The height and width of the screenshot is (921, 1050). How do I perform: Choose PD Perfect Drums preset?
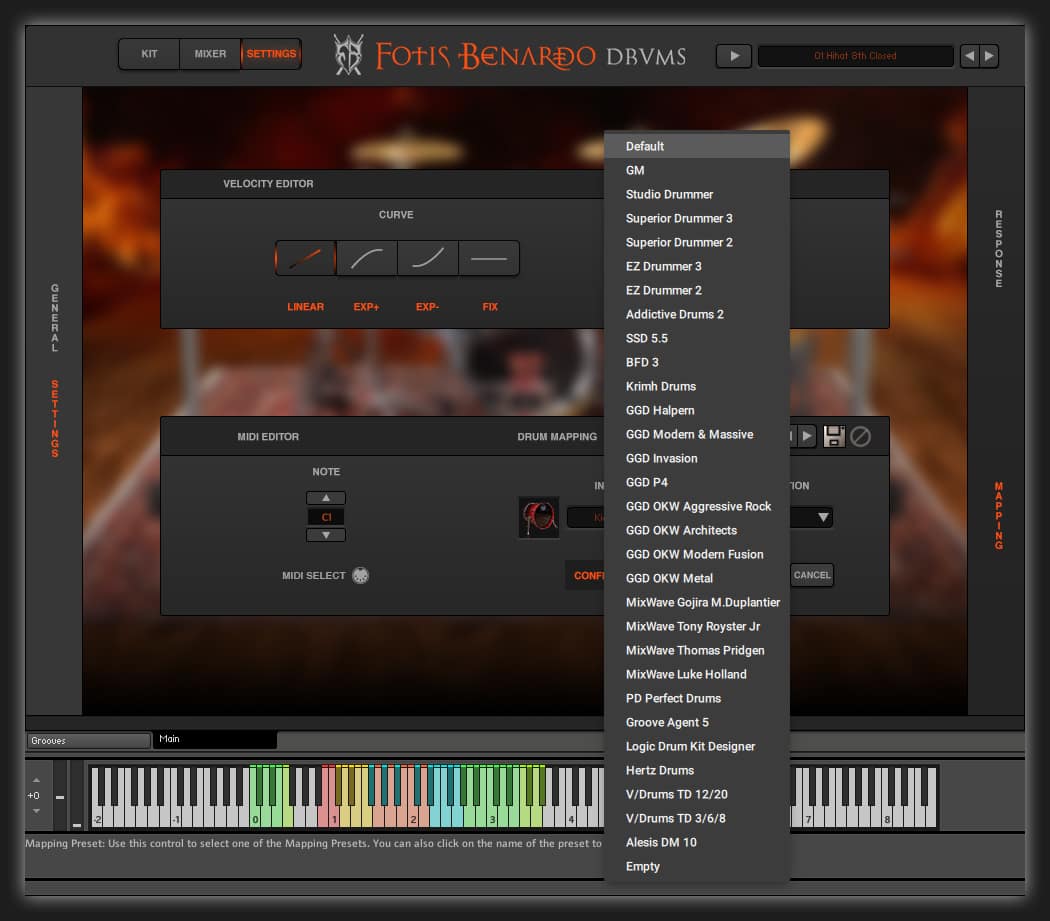(x=696, y=699)
